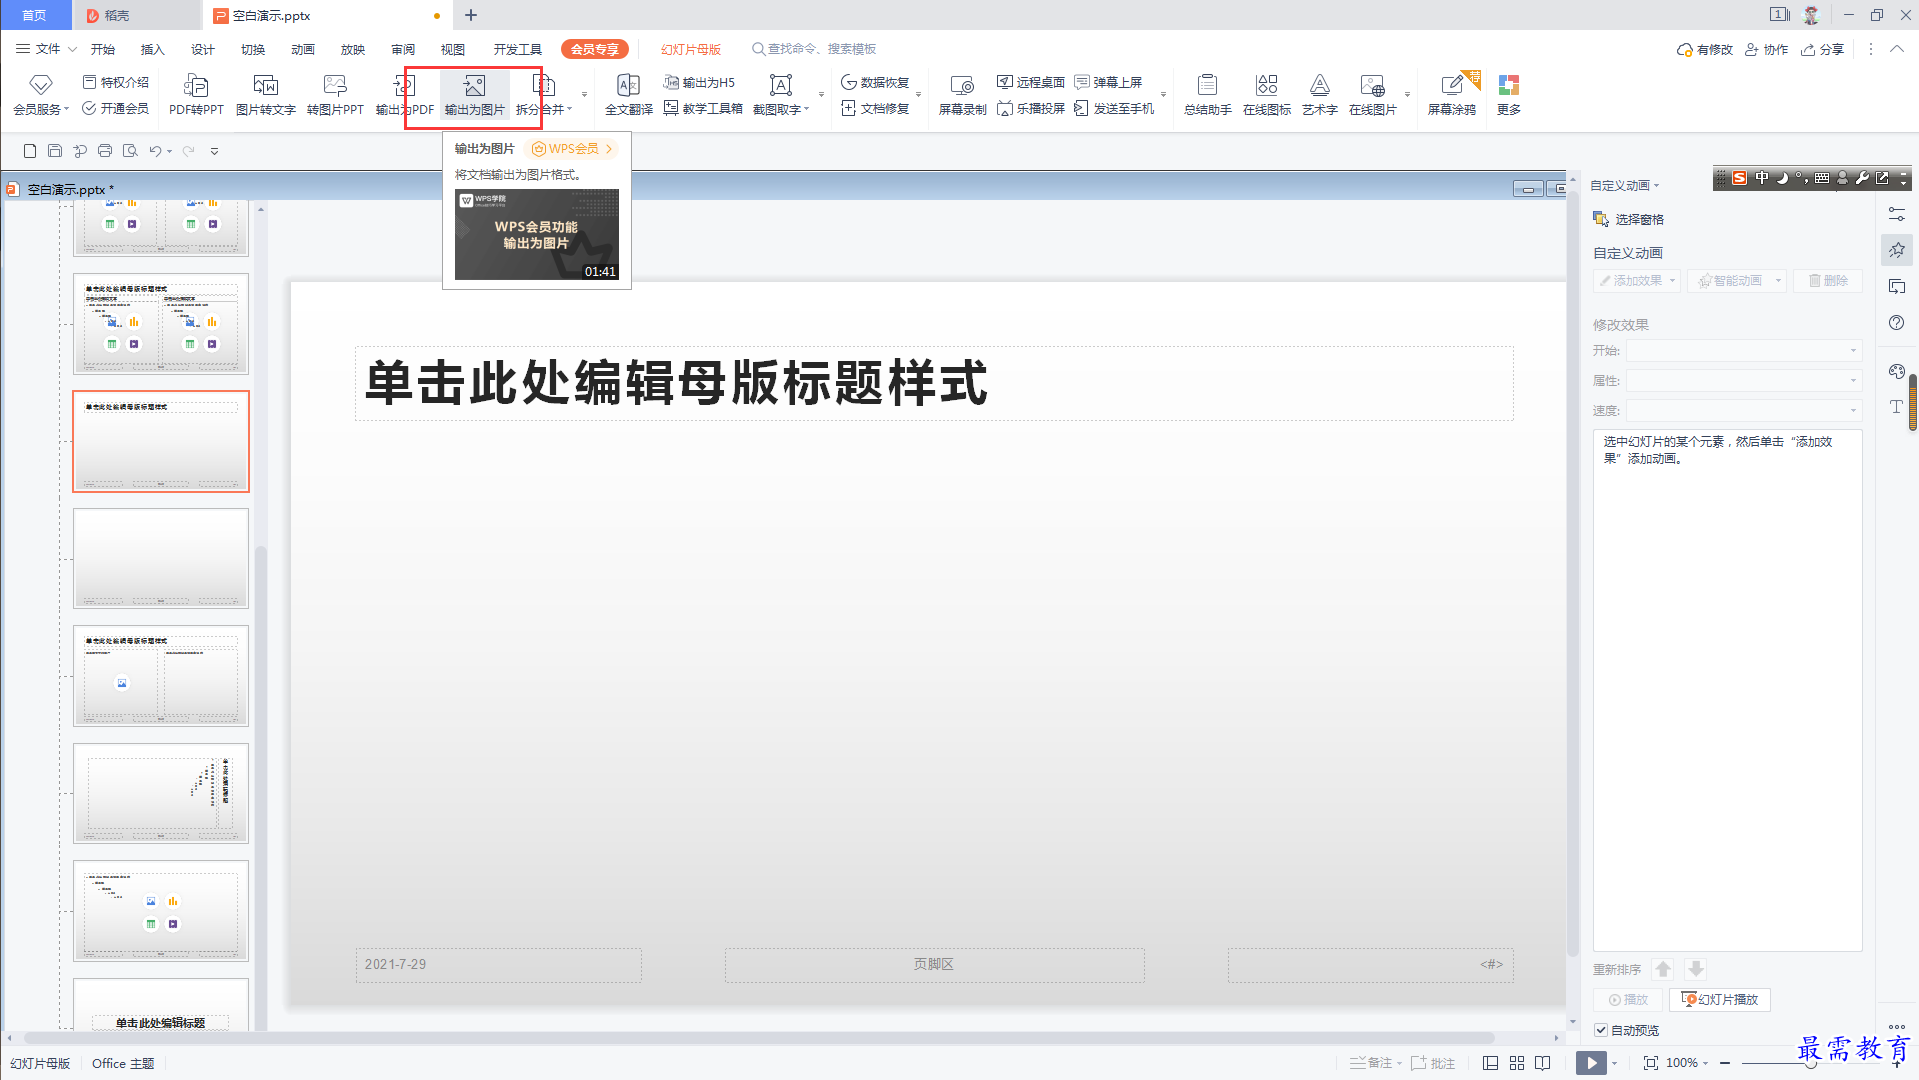Click the 分享 share button
This screenshot has height=1080, width=1919.
coord(1823,49)
